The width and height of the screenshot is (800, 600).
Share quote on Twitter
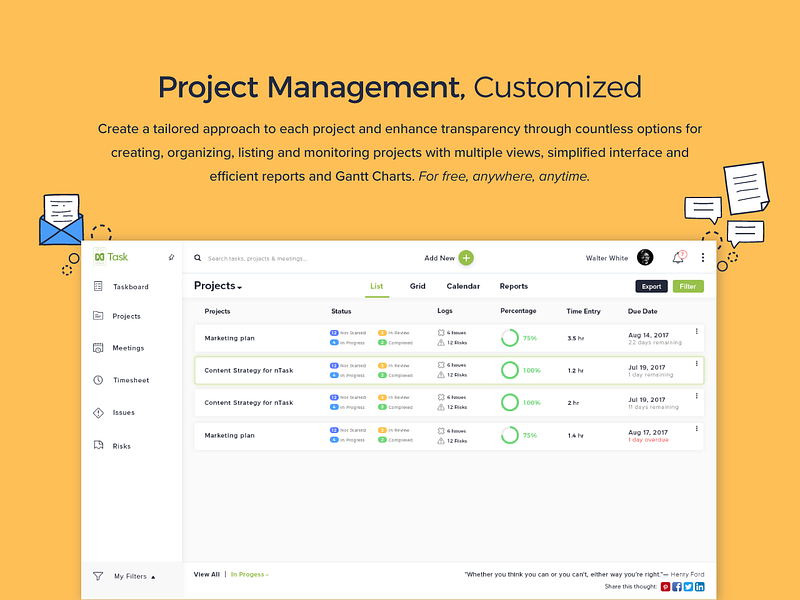coord(688,587)
